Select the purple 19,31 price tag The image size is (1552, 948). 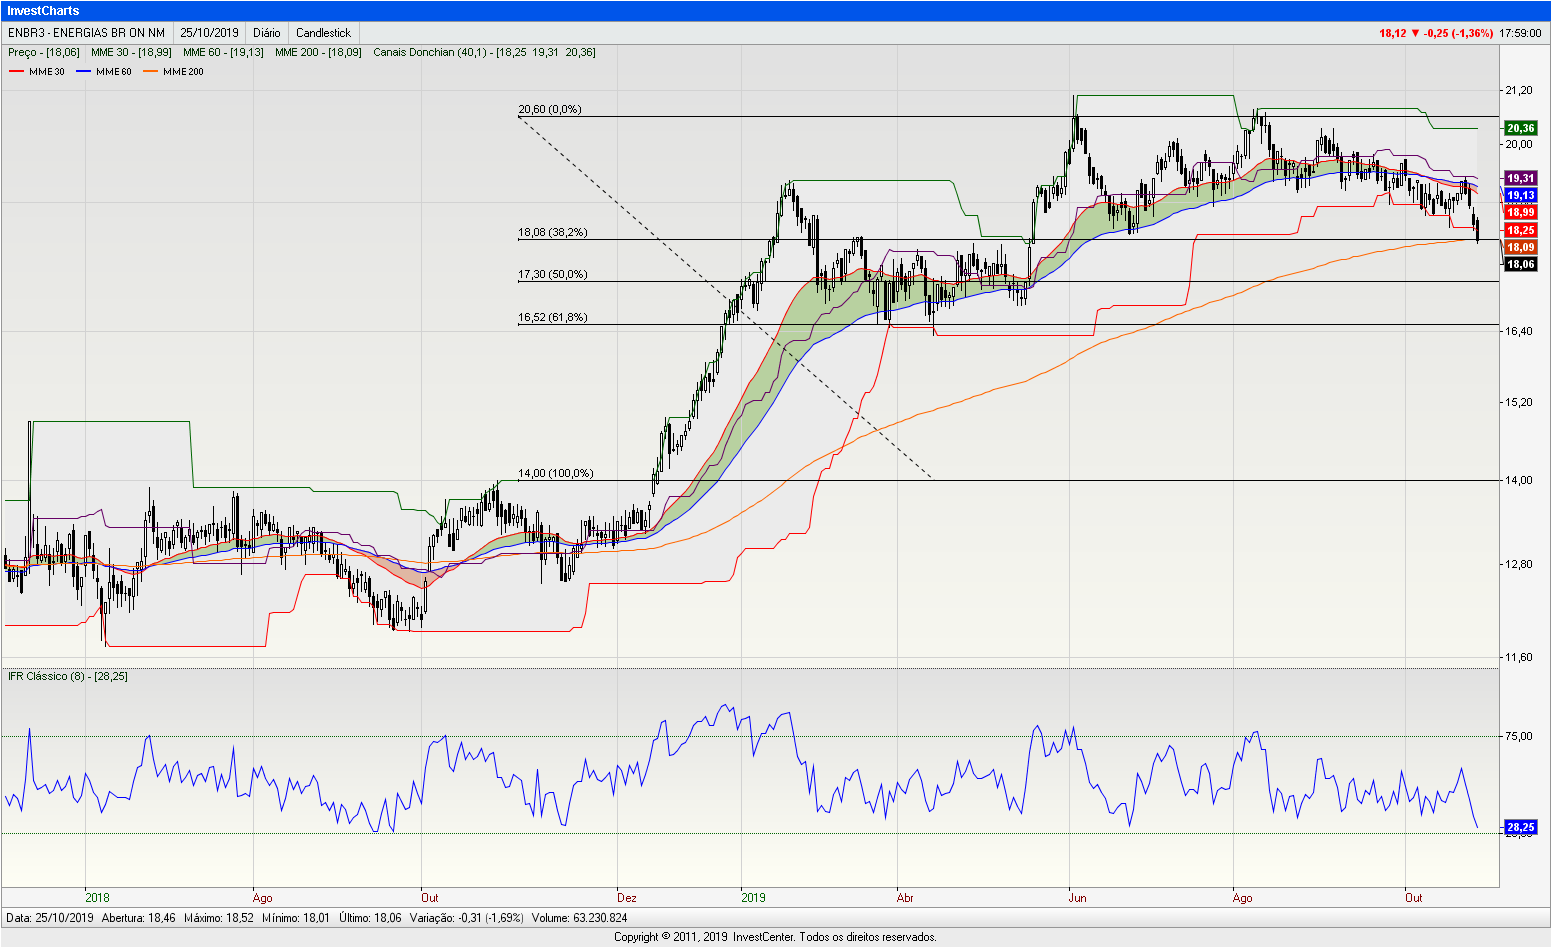click(1520, 178)
